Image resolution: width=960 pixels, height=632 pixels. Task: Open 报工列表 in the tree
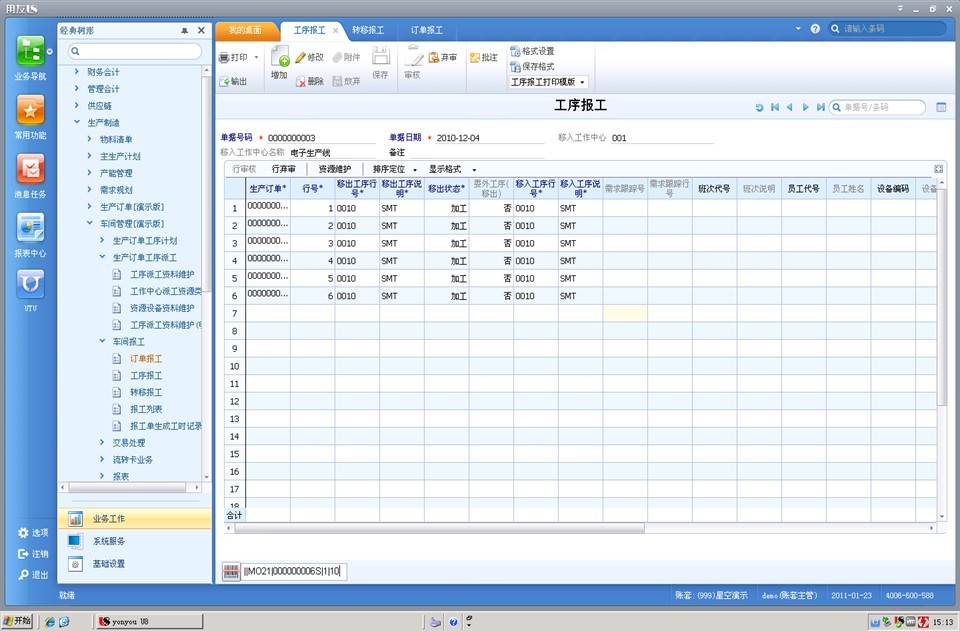(146, 409)
